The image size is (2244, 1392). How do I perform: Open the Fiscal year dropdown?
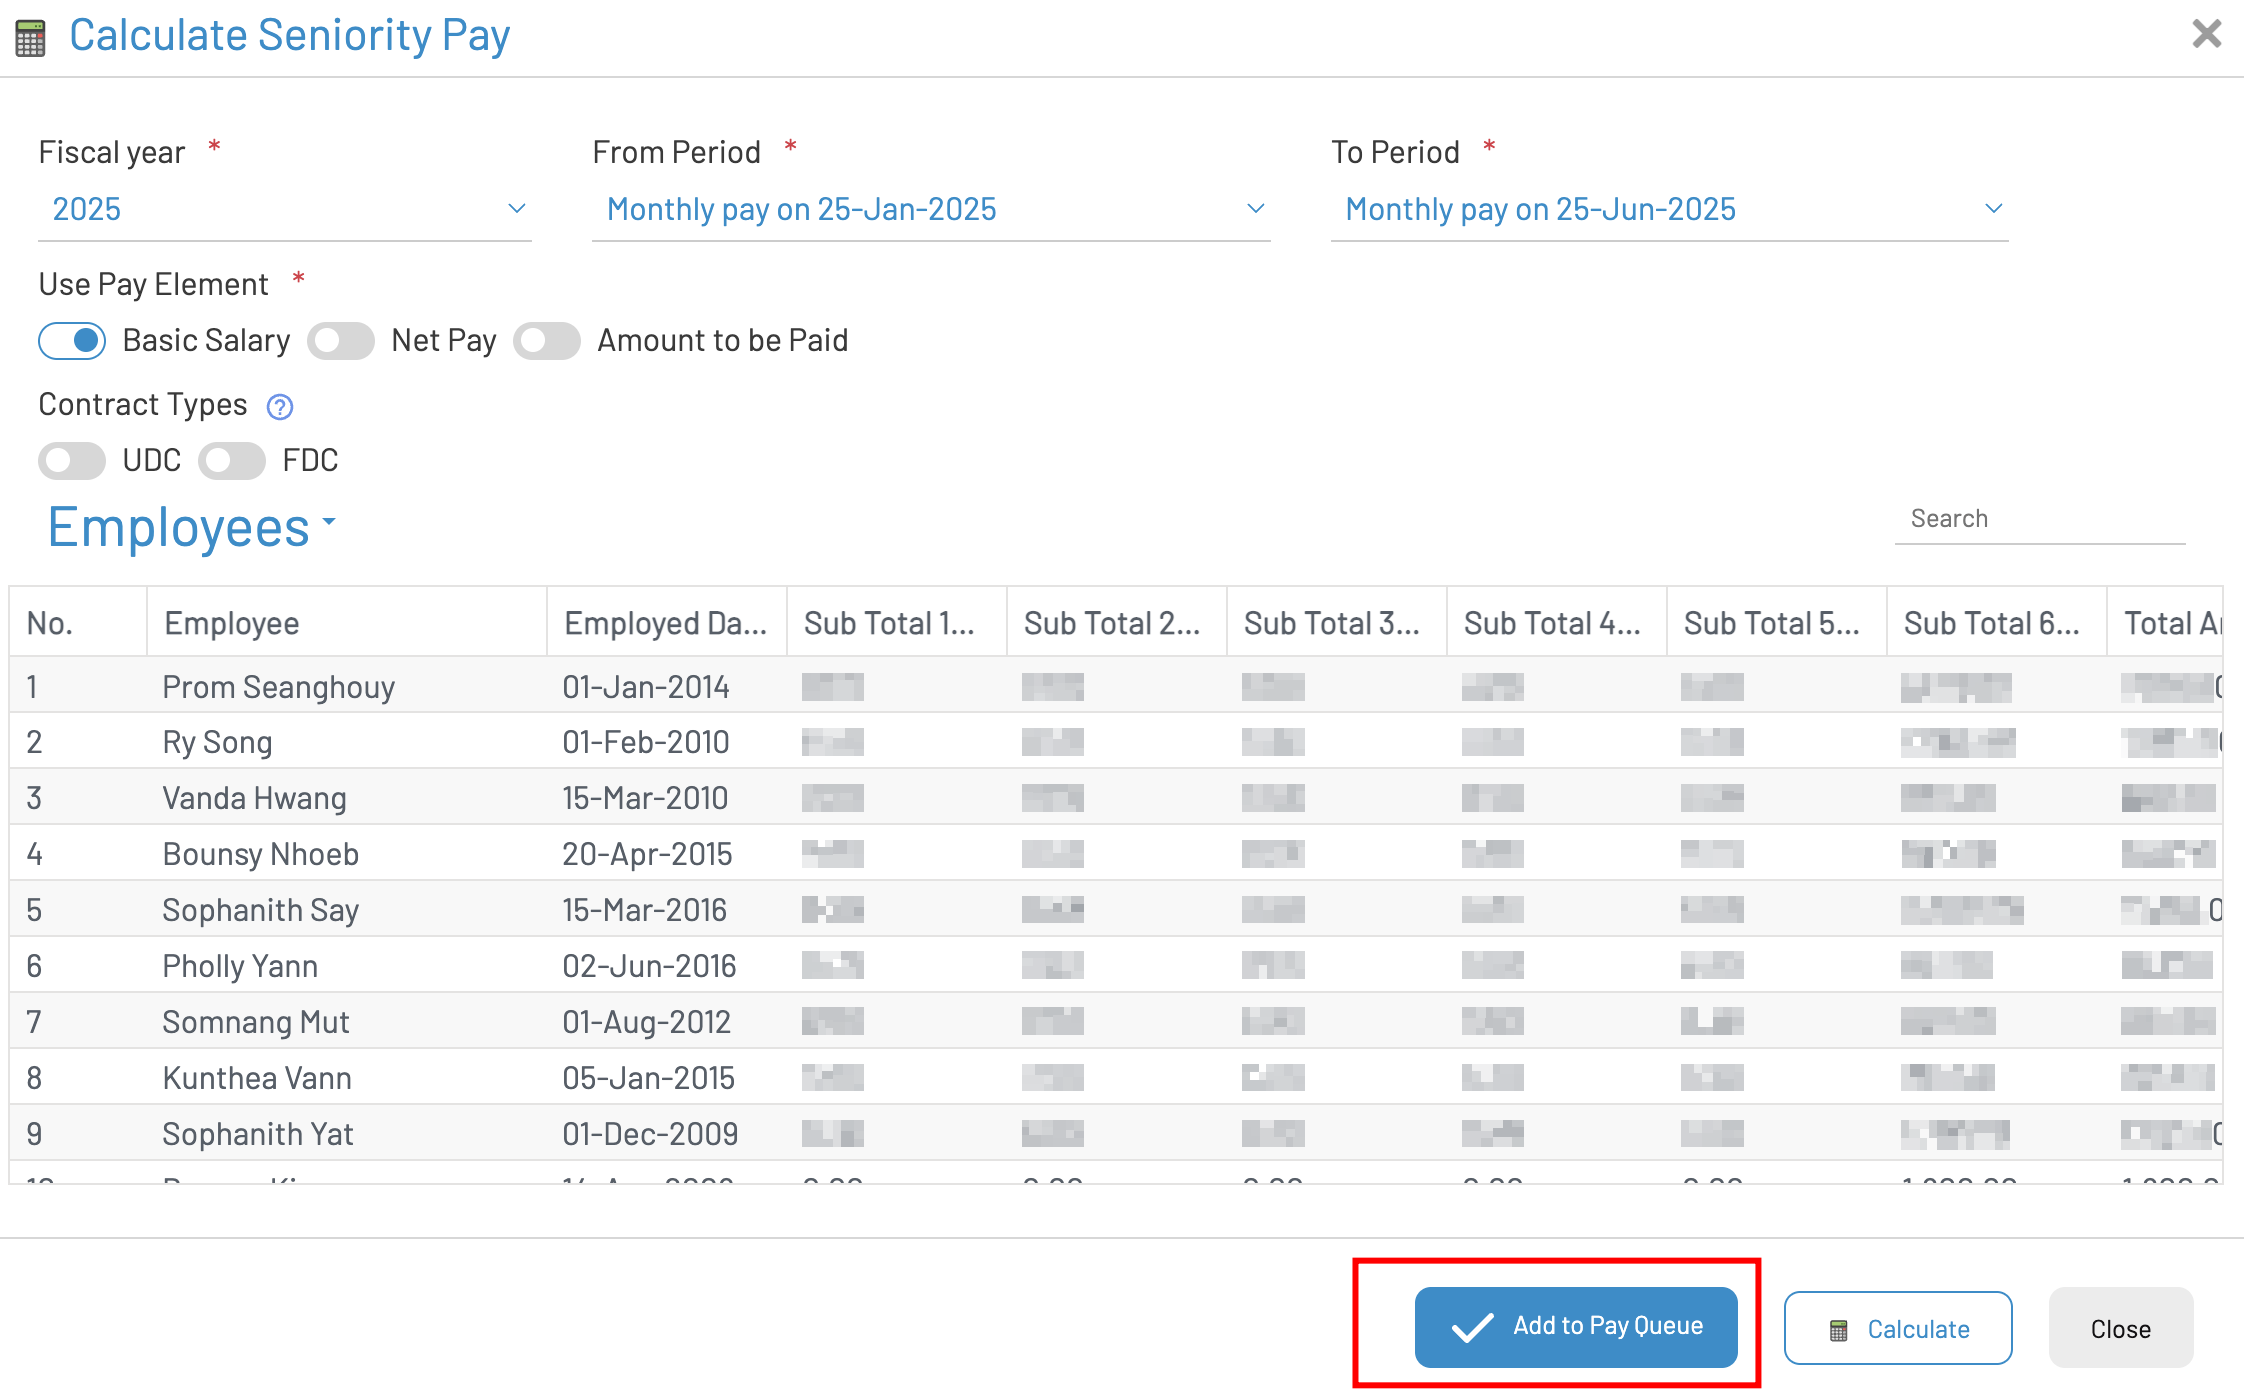[x=284, y=210]
